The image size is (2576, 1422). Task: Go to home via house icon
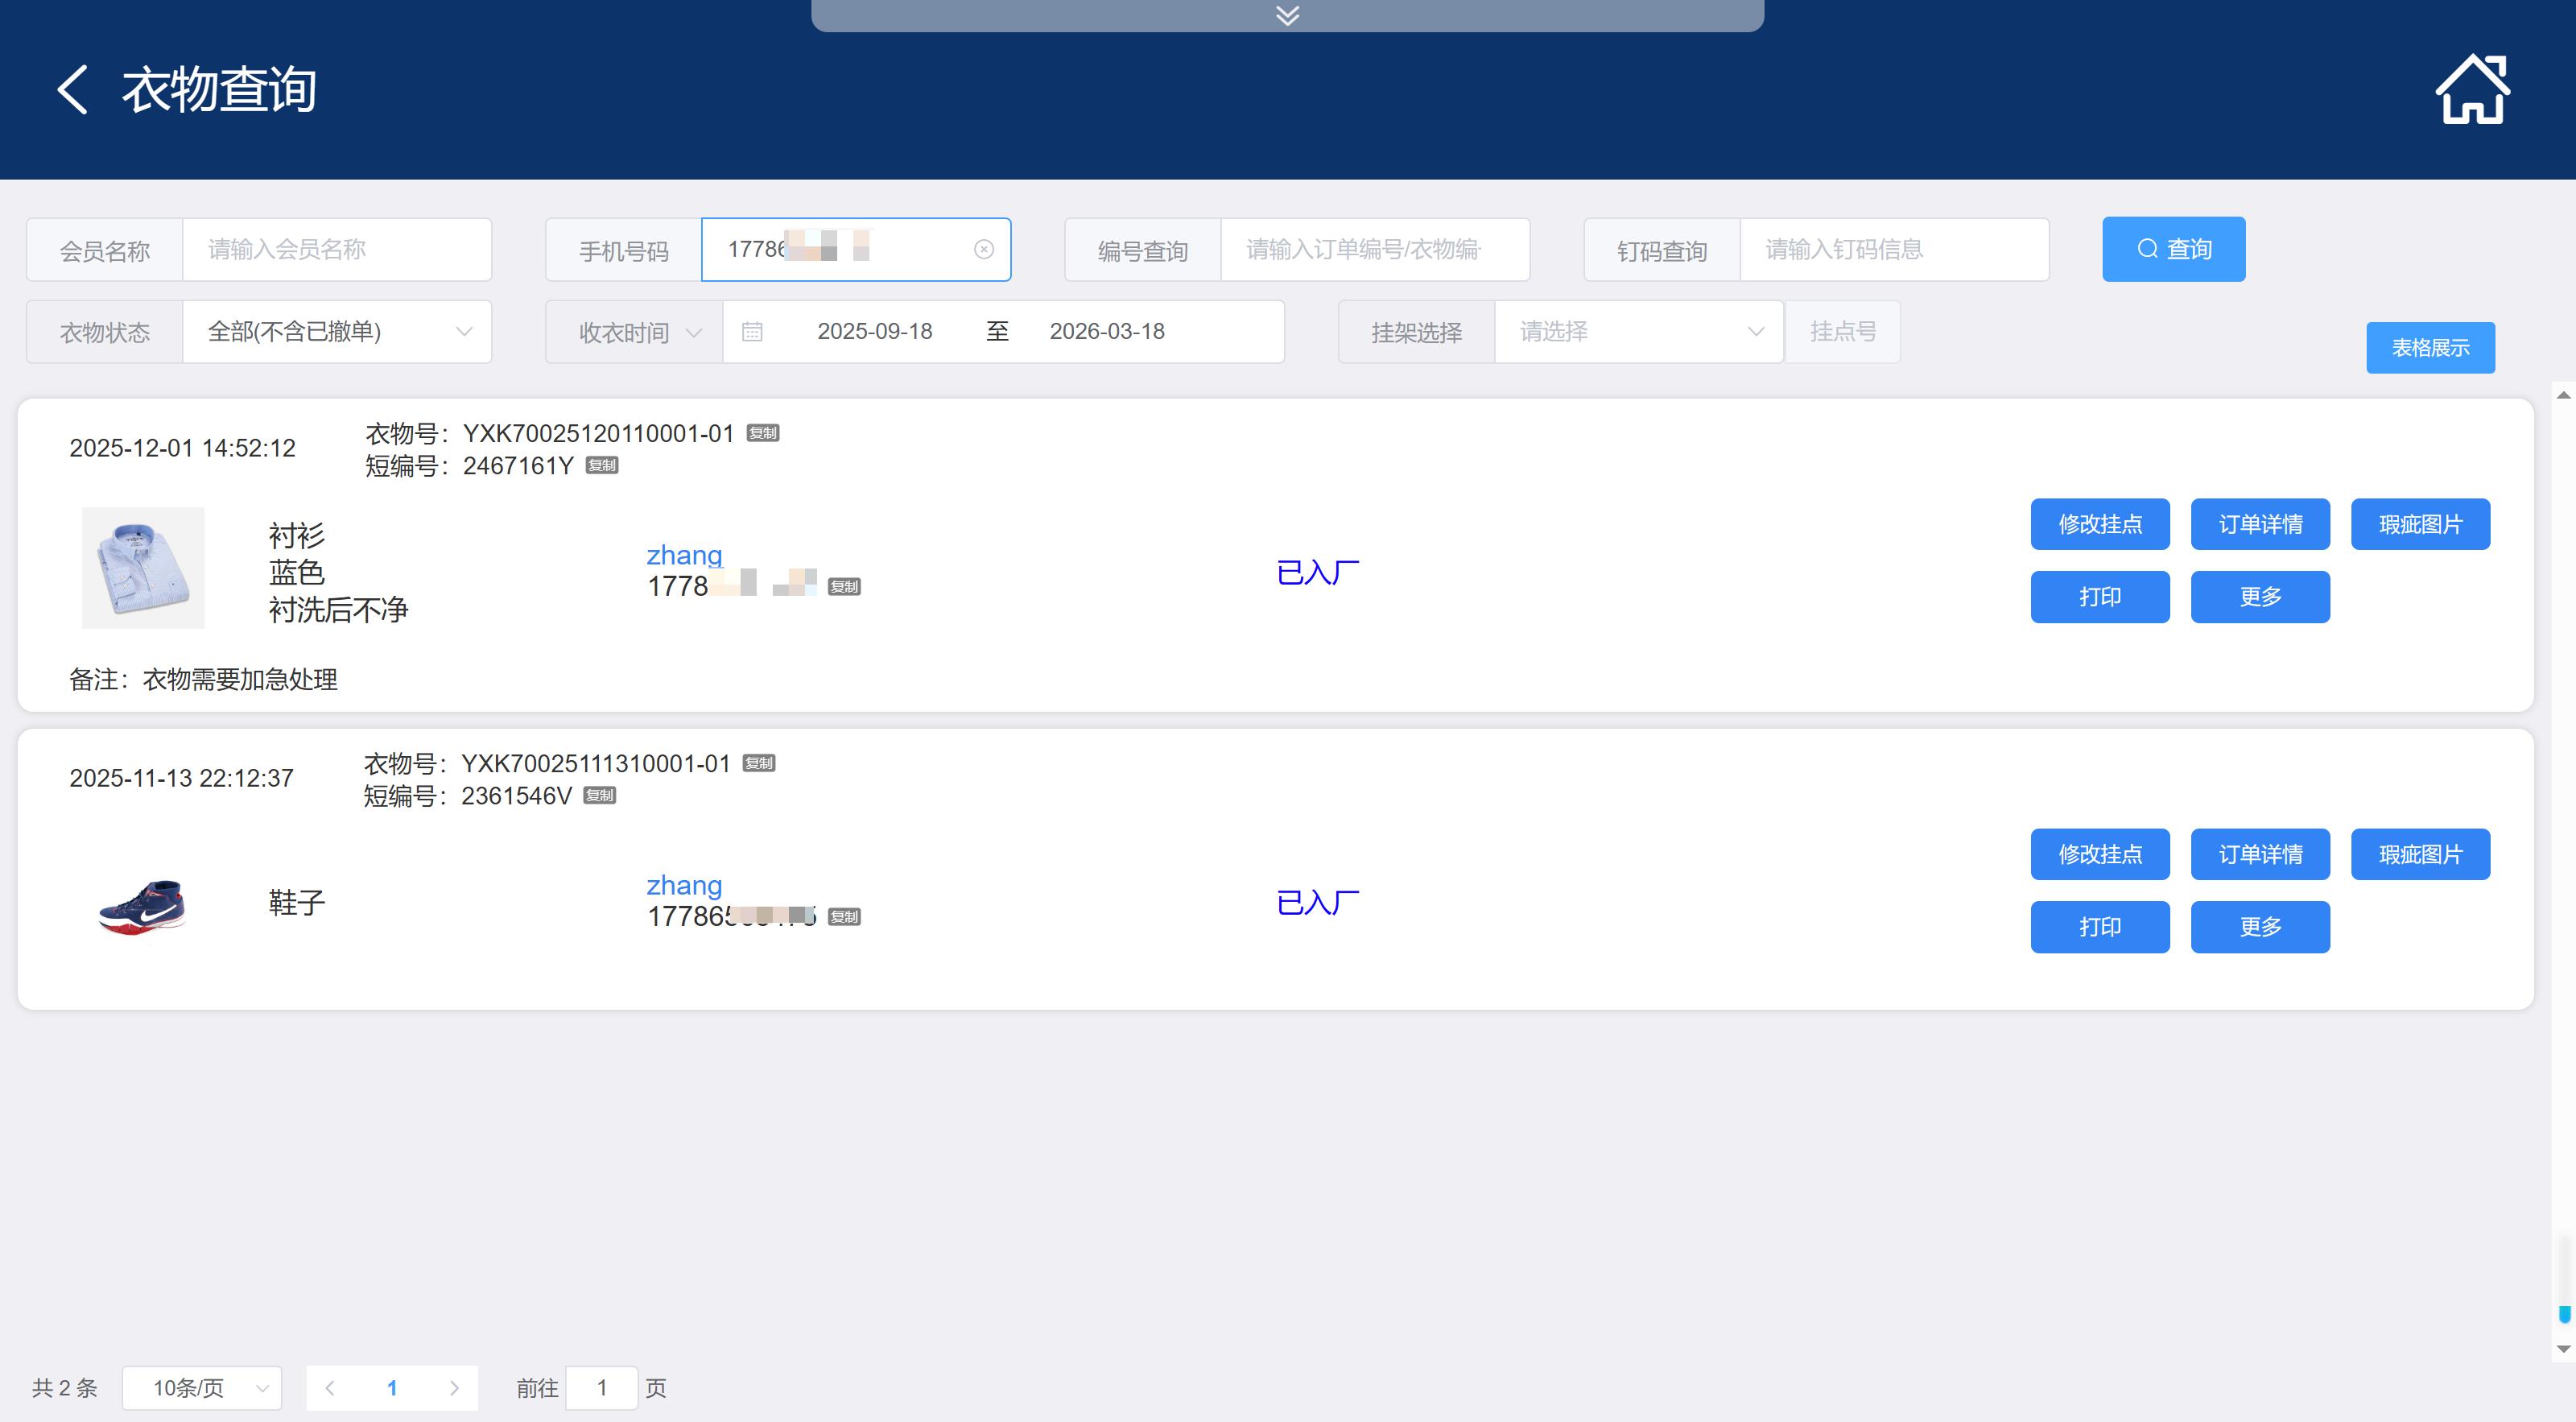point(2472,90)
